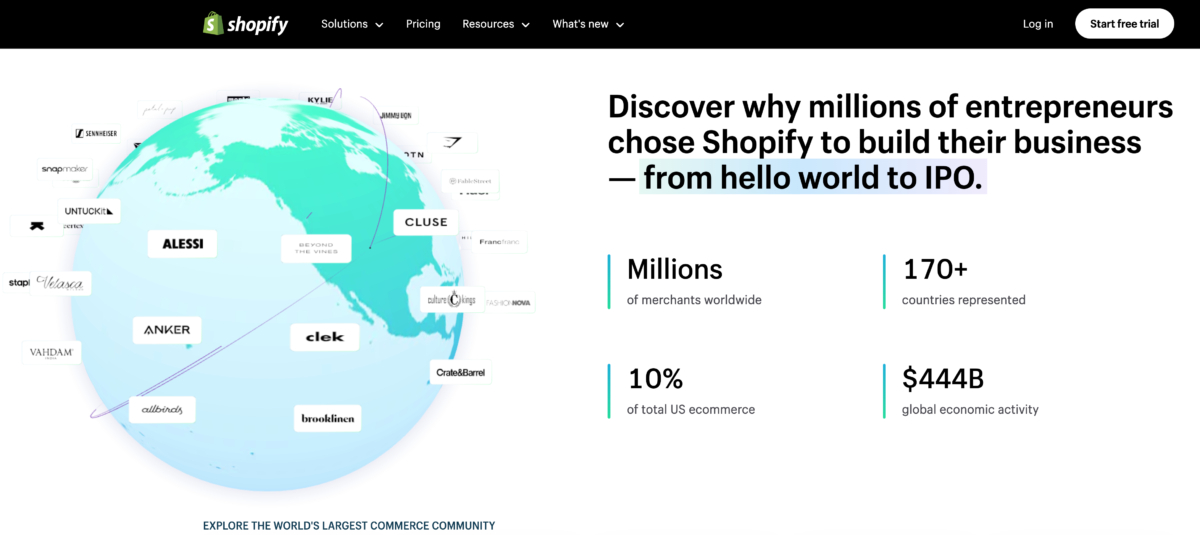This screenshot has height=535, width=1200.
Task: Click the Fashion Nova logo
Action: click(510, 302)
